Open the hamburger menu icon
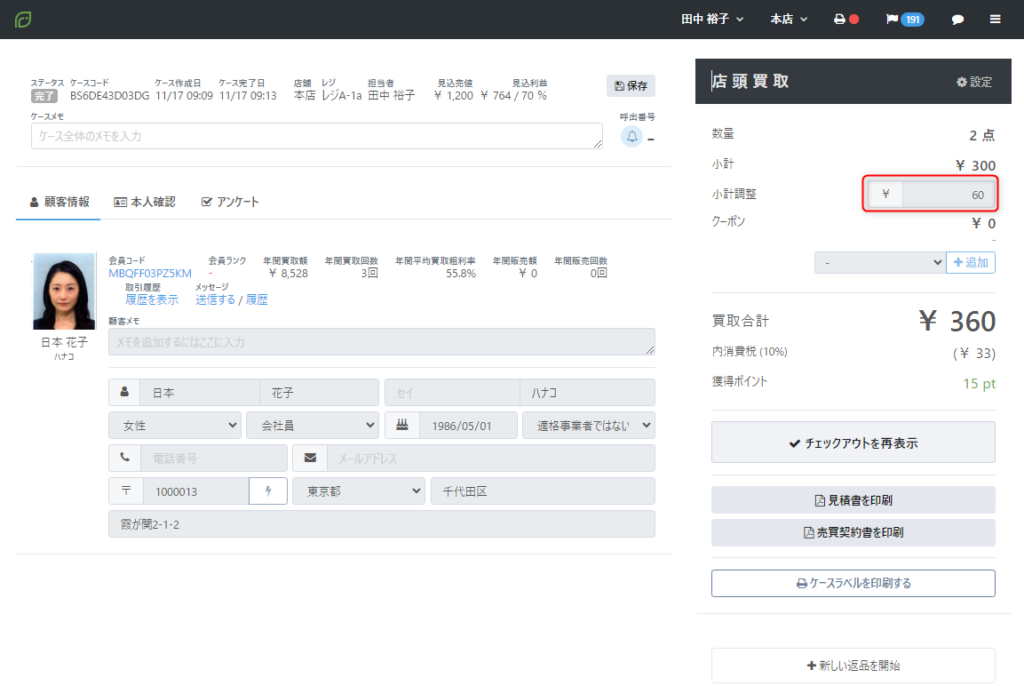 [995, 20]
